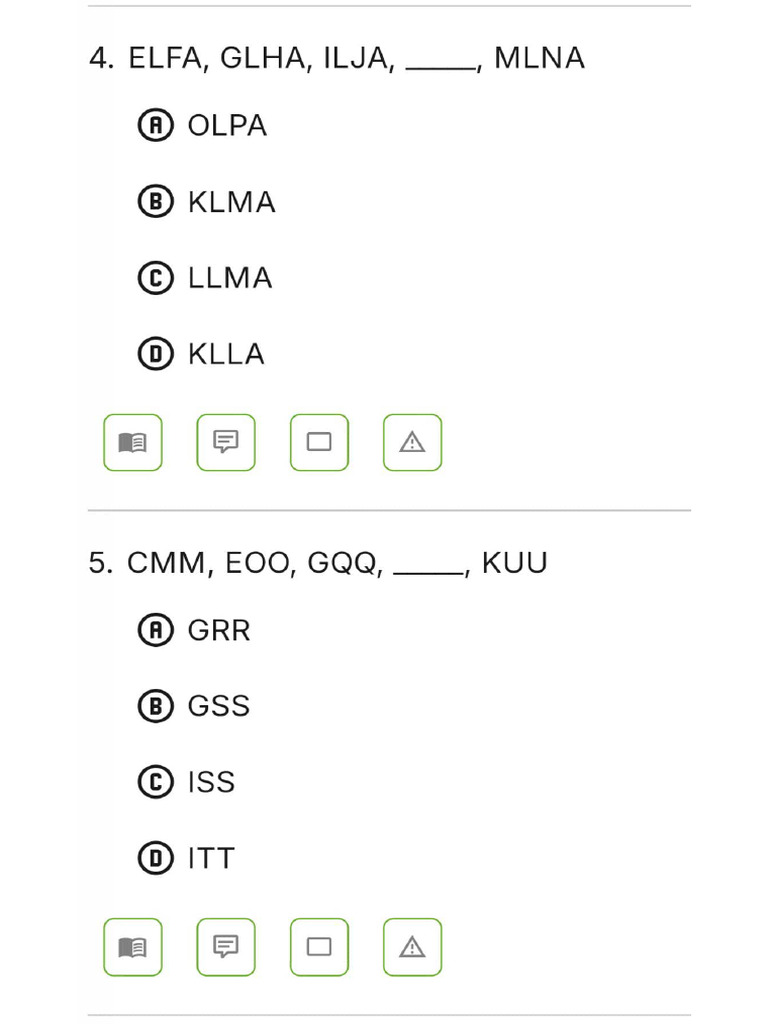Click the warning triangle icon under question 5
Screen dimensions: 768x1024
click(412, 947)
